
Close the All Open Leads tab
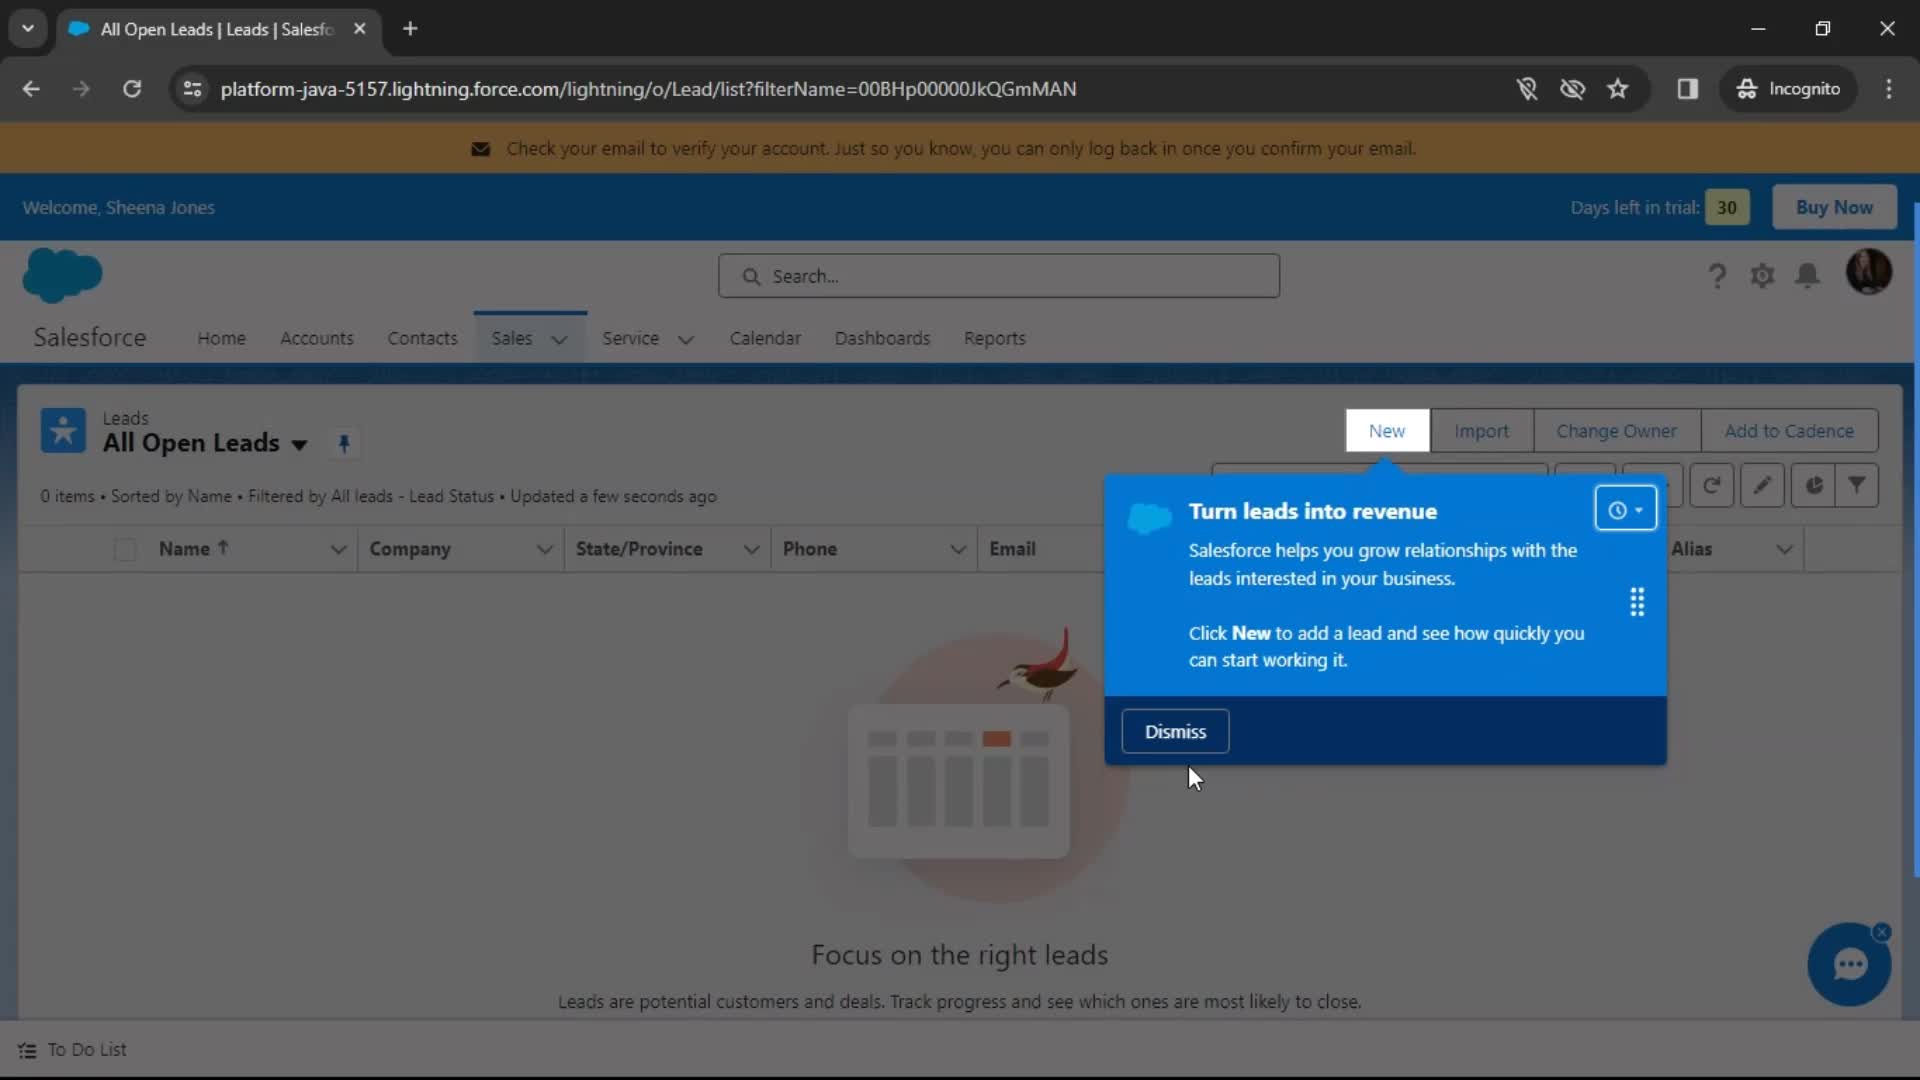[x=360, y=29]
